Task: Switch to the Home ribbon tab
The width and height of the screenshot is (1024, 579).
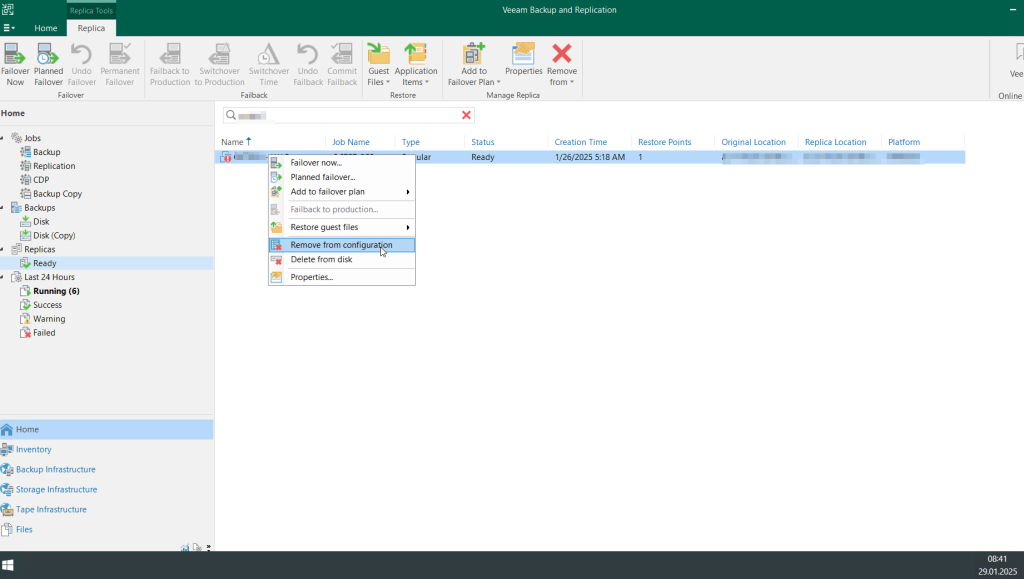Action: pyautogui.click(x=46, y=28)
